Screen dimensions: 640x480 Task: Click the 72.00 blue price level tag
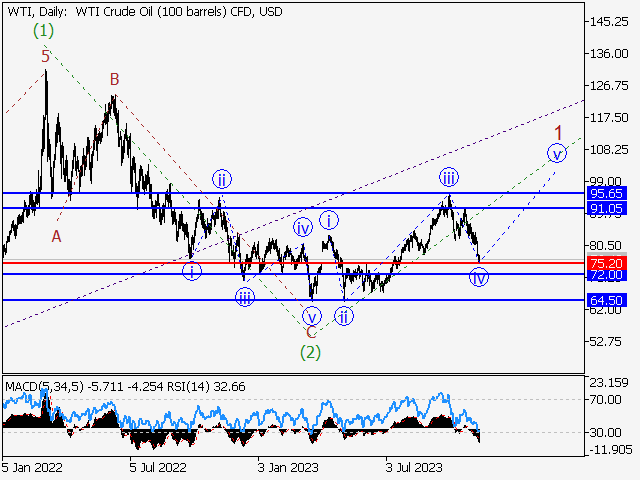[x=606, y=275]
